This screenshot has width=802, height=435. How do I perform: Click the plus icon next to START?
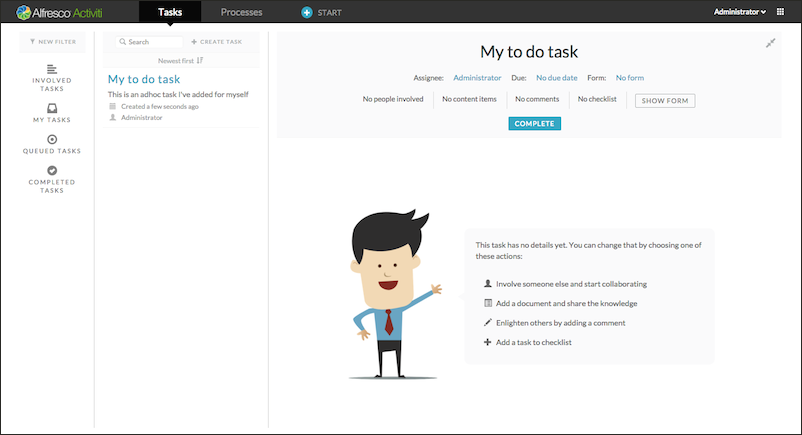(307, 12)
